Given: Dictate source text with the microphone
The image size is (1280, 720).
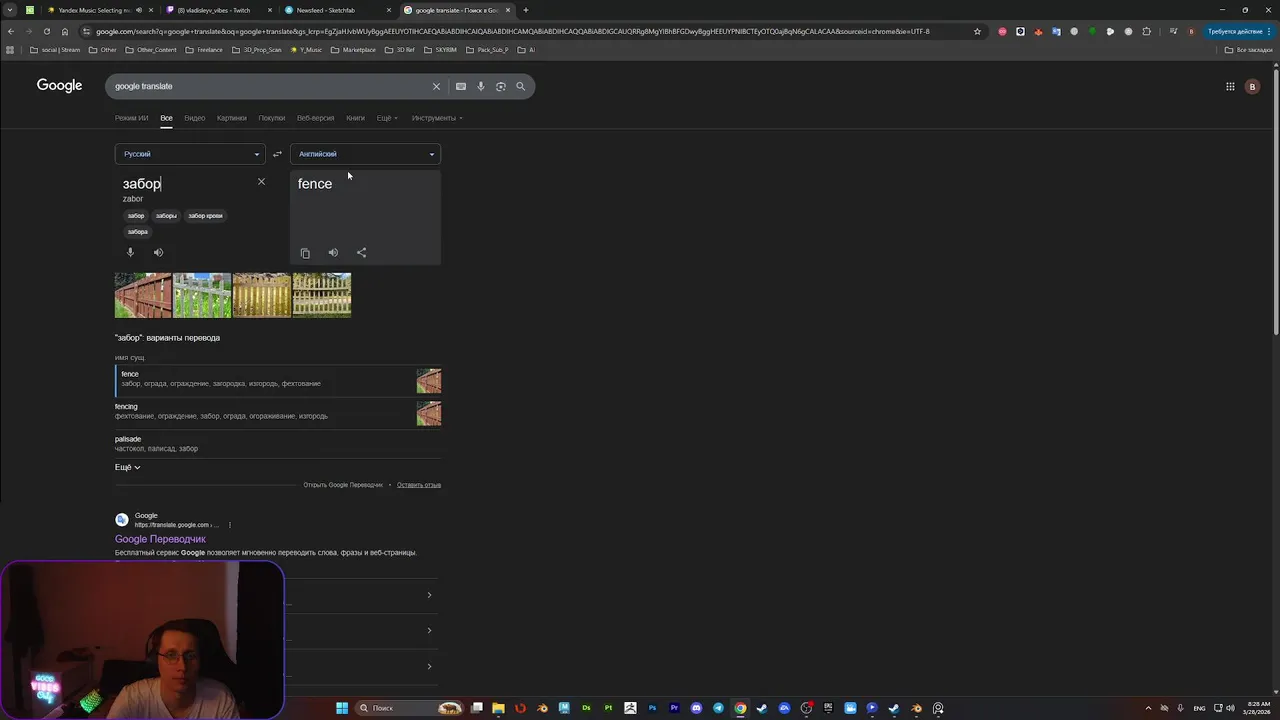Looking at the screenshot, I should pyautogui.click(x=130, y=252).
